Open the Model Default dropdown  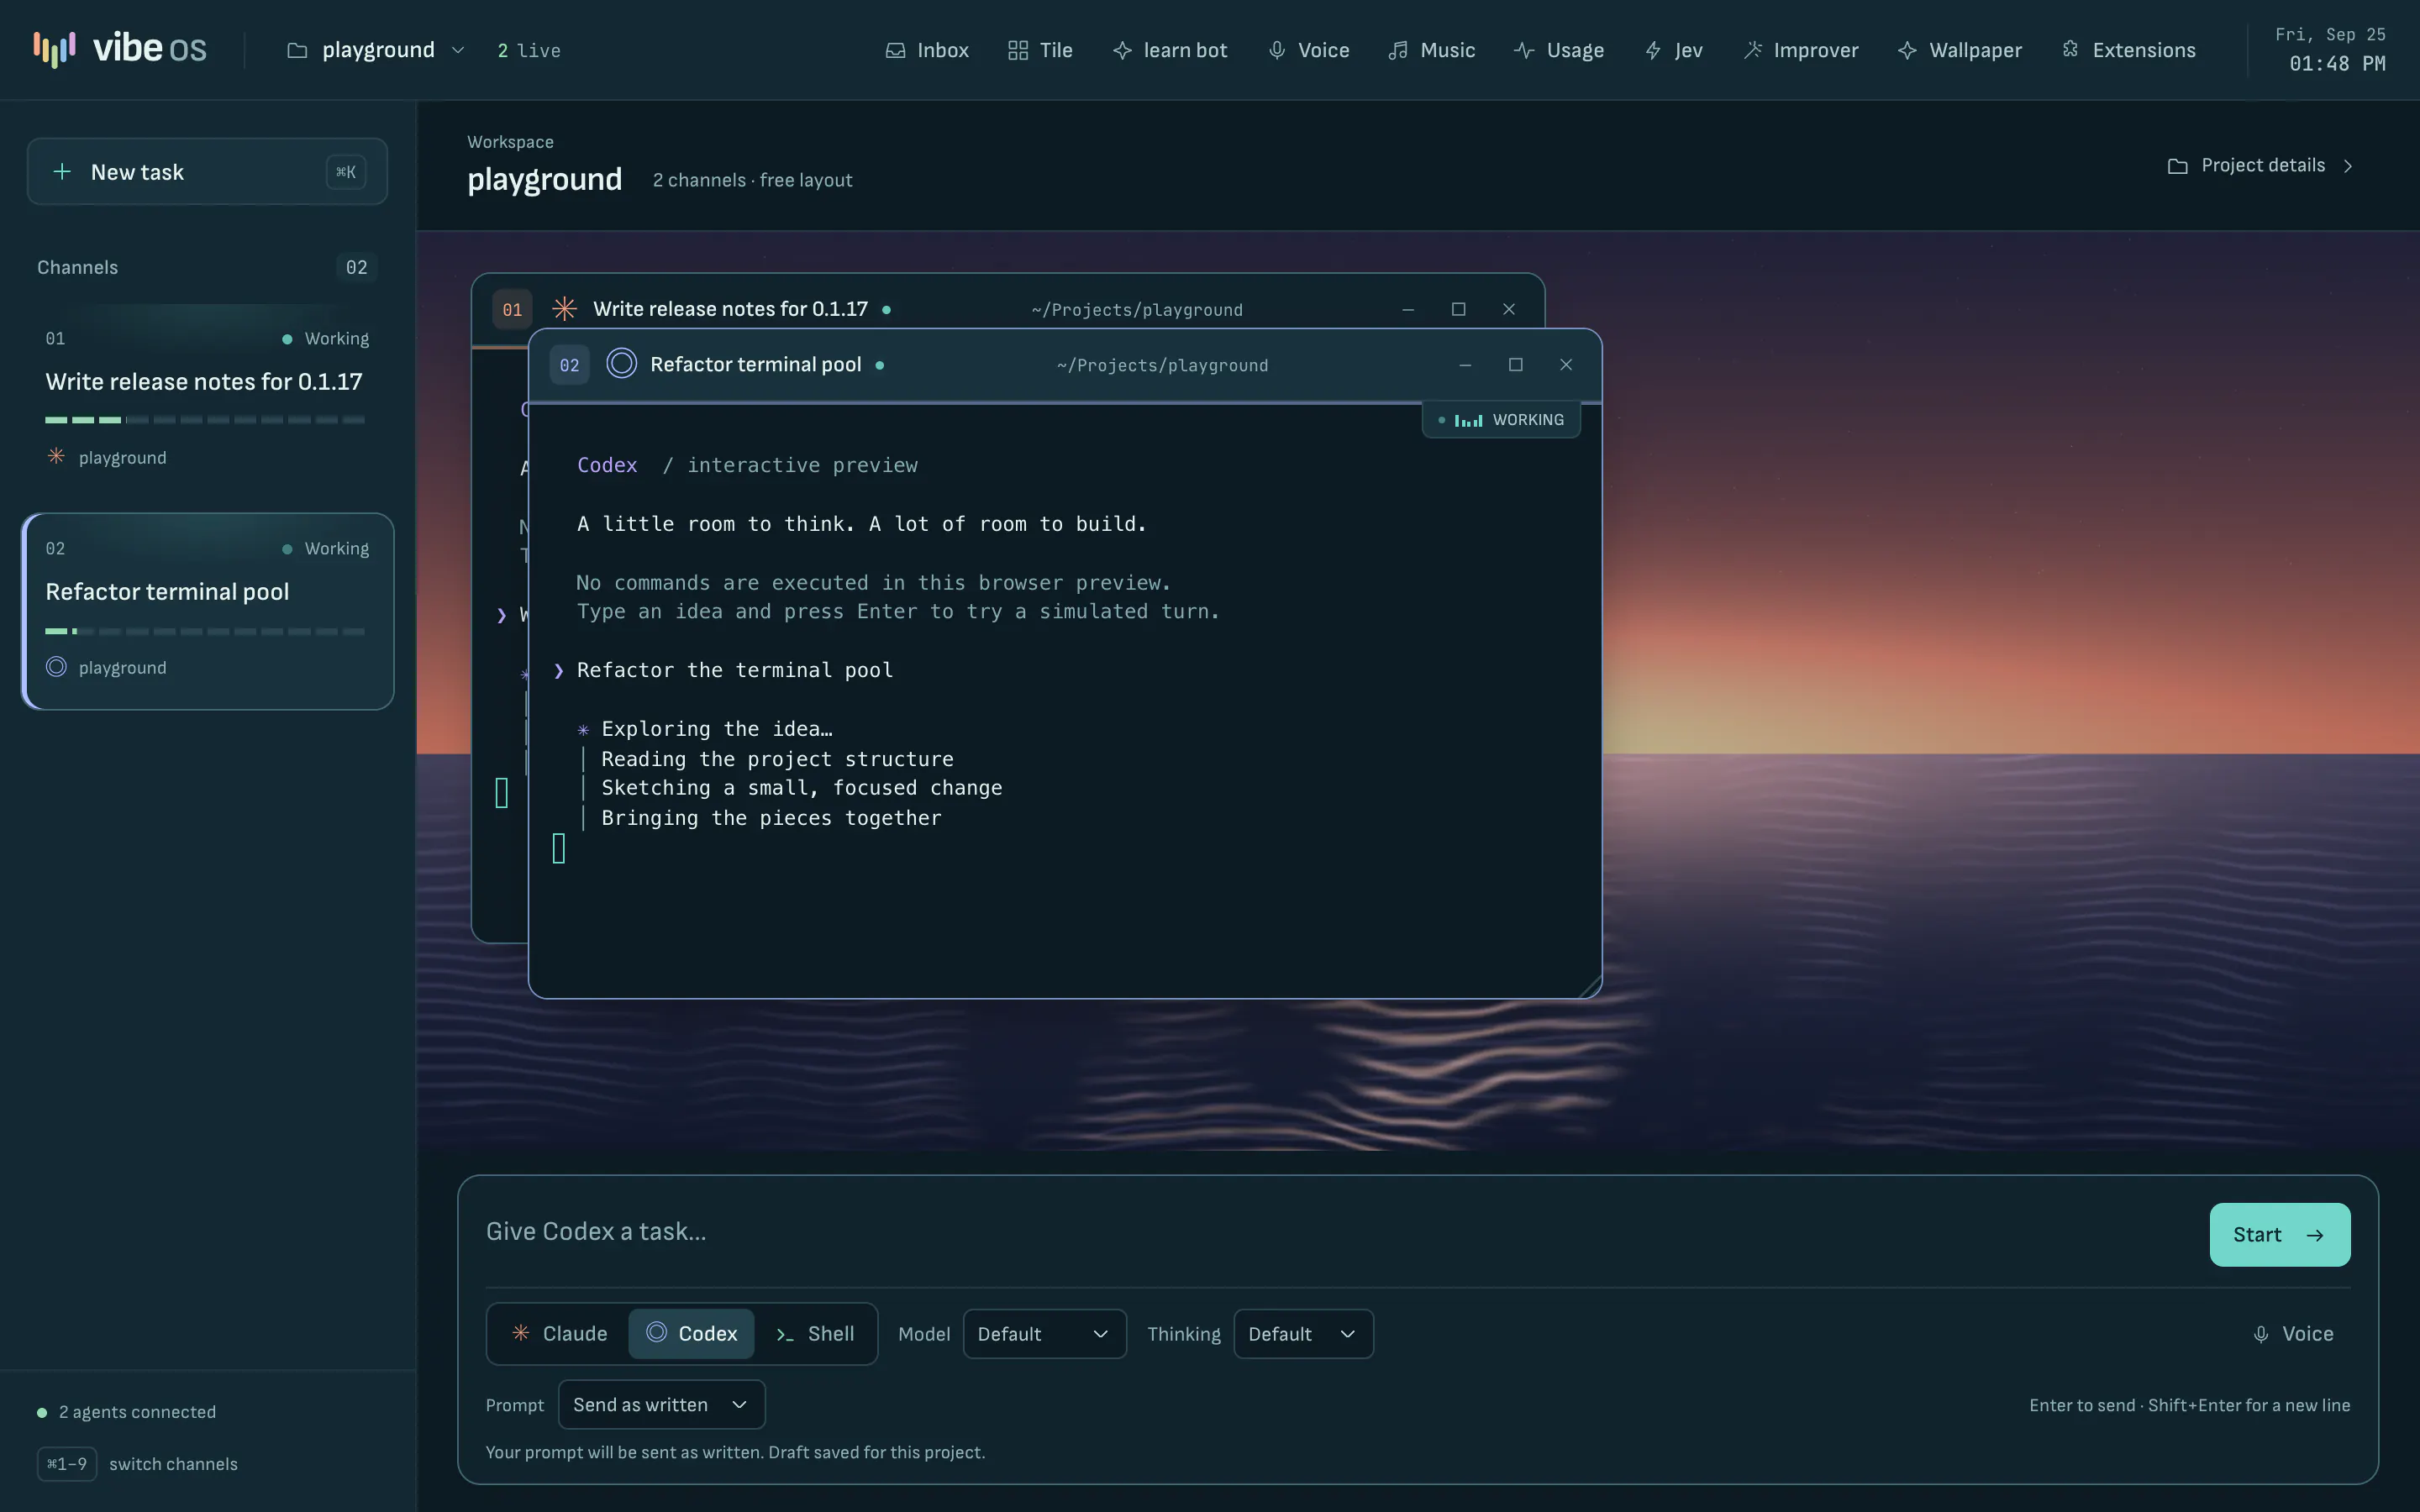coord(1044,1334)
